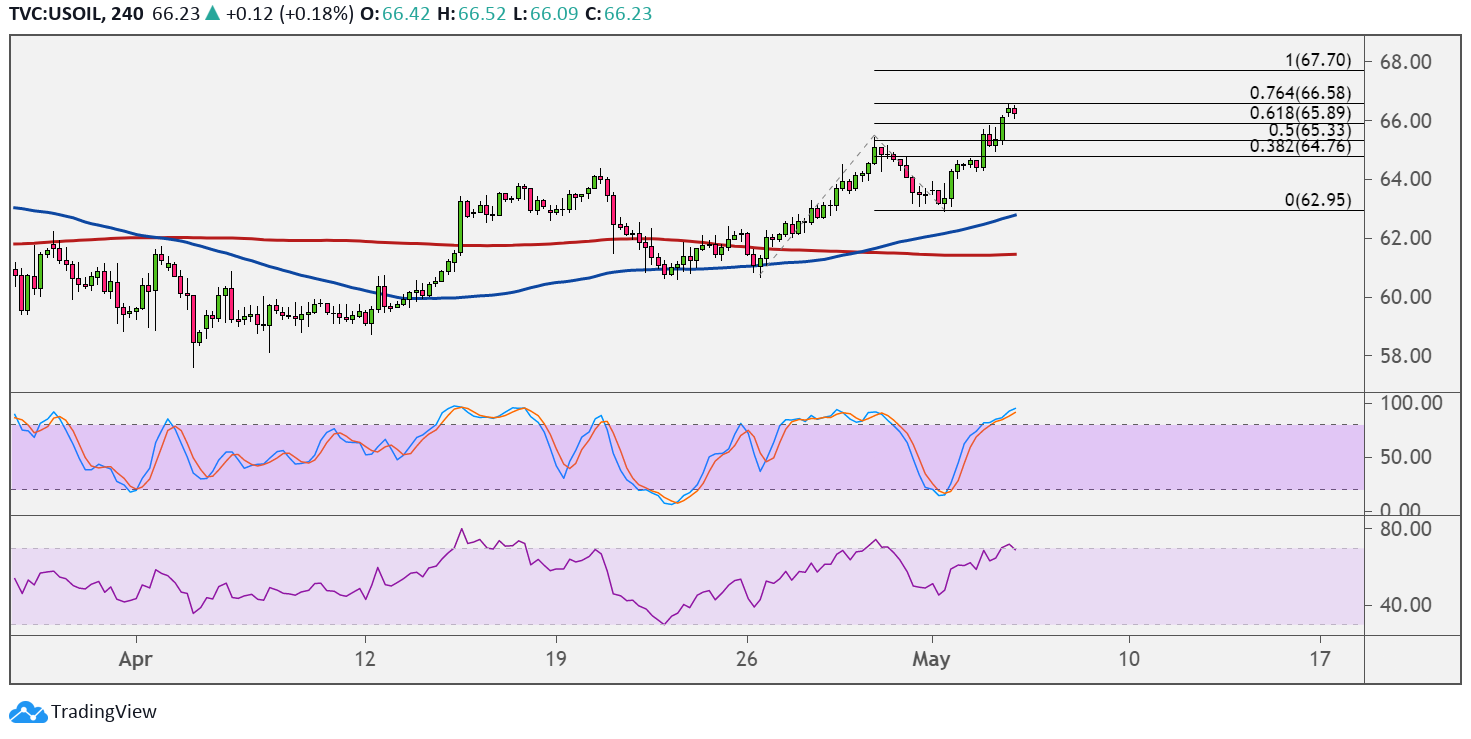This screenshot has width=1471, height=739.
Task: Click the green up-arrow price change indicator
Action: (x=213, y=15)
